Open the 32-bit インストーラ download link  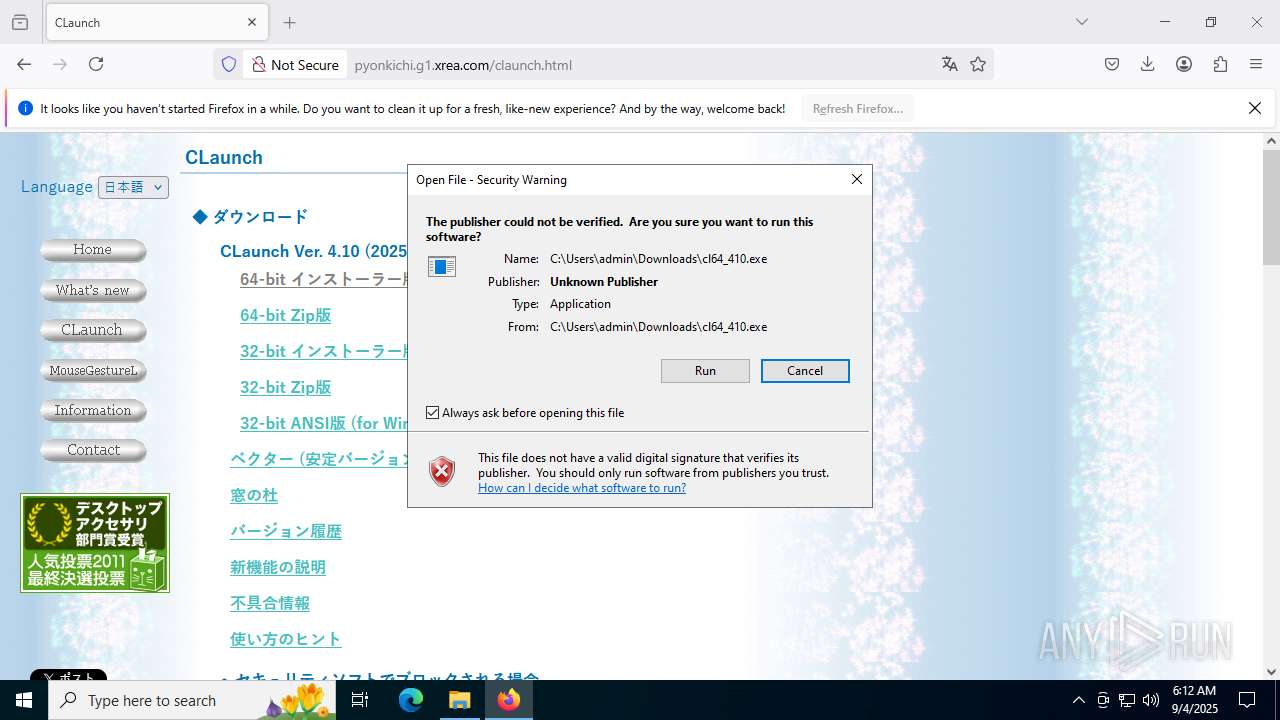324,351
